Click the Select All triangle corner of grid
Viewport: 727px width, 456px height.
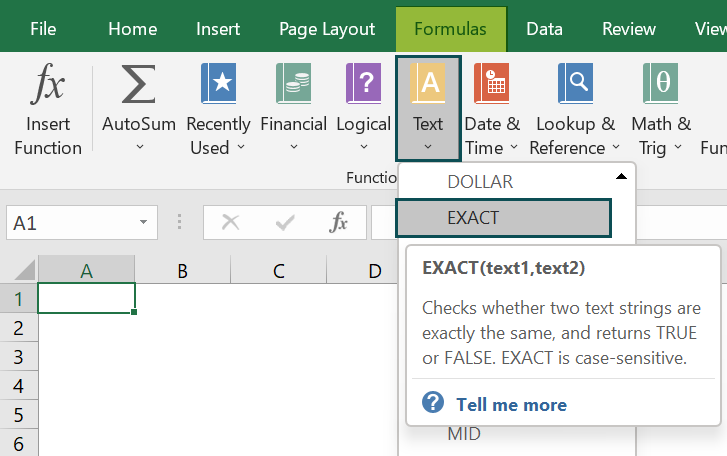(25, 270)
